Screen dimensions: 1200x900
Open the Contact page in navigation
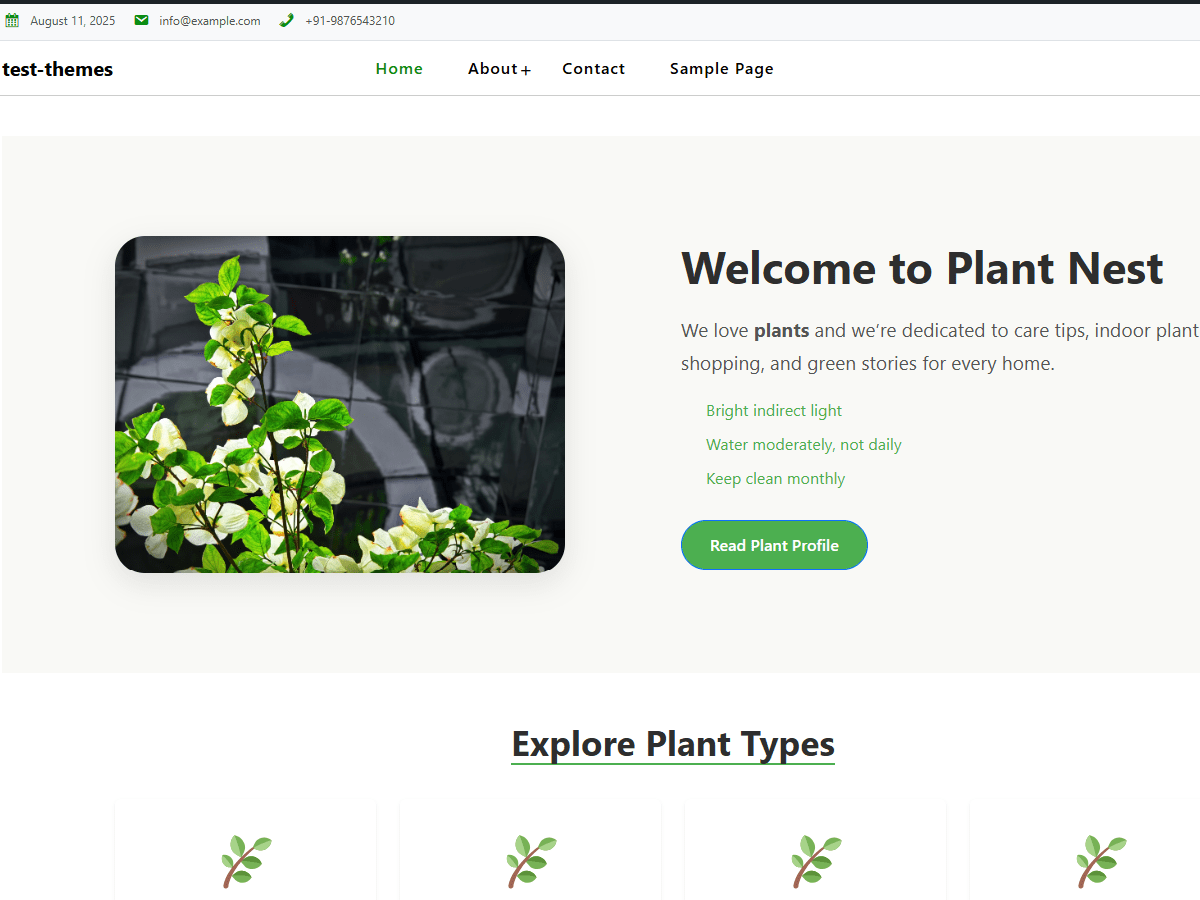click(593, 69)
